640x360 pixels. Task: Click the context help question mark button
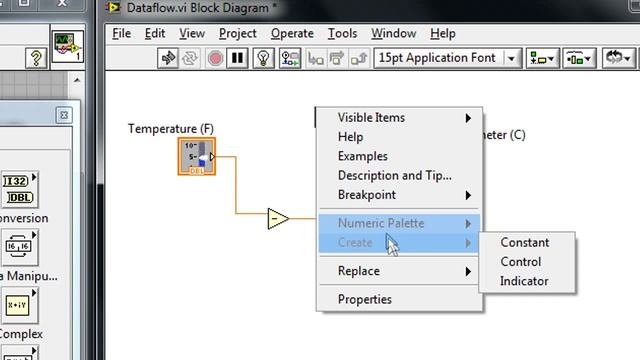tap(36, 58)
